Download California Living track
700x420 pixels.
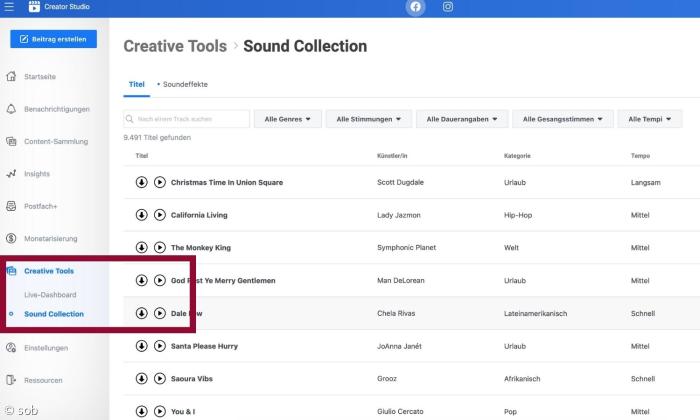(142, 215)
